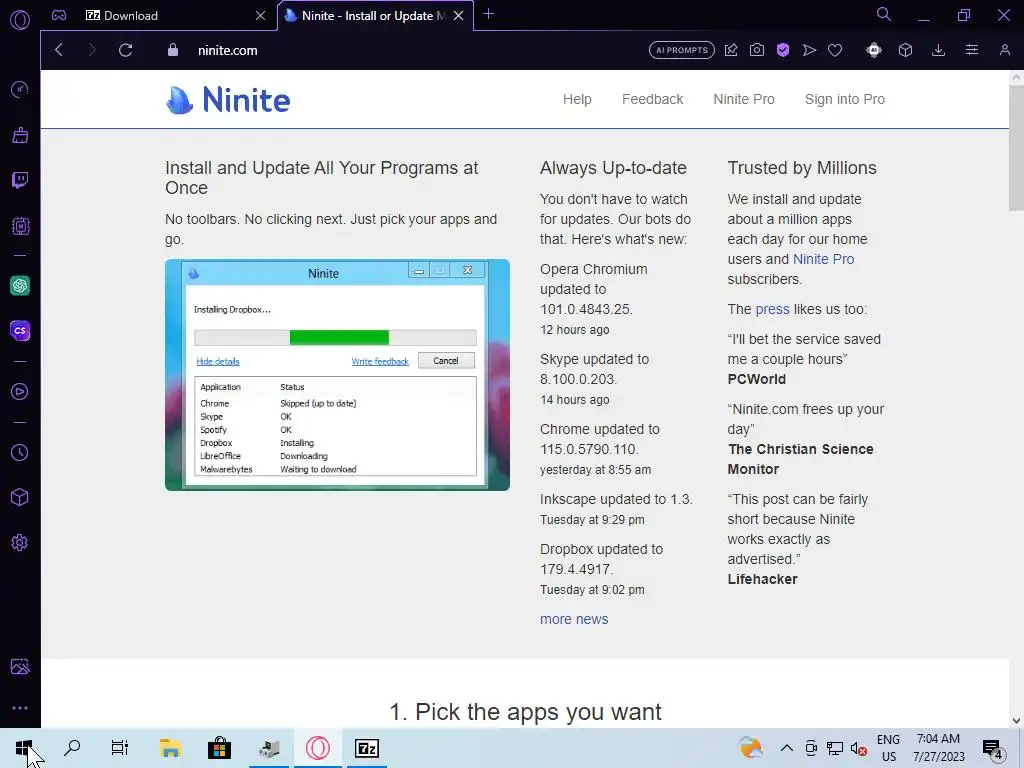This screenshot has height=768, width=1024.
Task: Open Extensions cube in sidebar
Action: (20, 498)
